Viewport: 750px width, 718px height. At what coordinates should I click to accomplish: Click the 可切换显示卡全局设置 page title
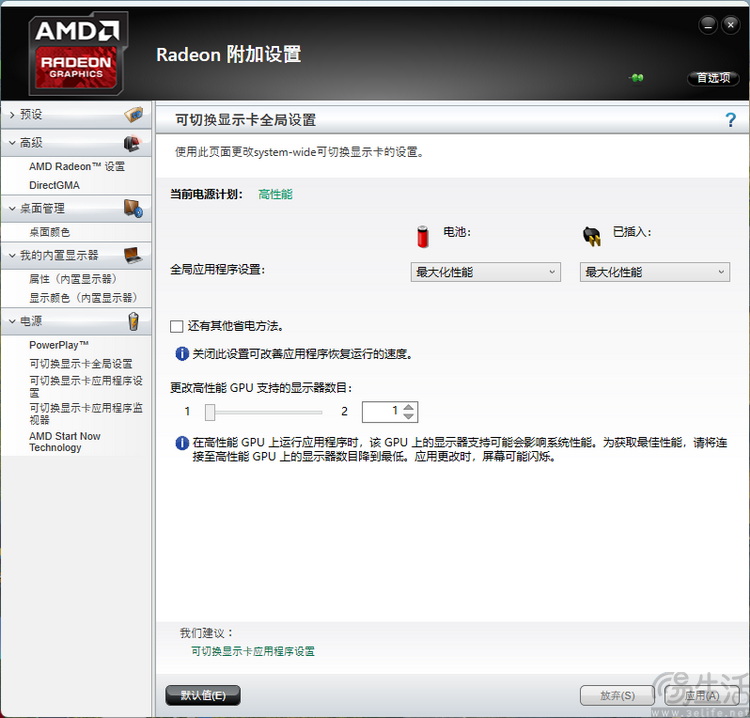[245, 120]
